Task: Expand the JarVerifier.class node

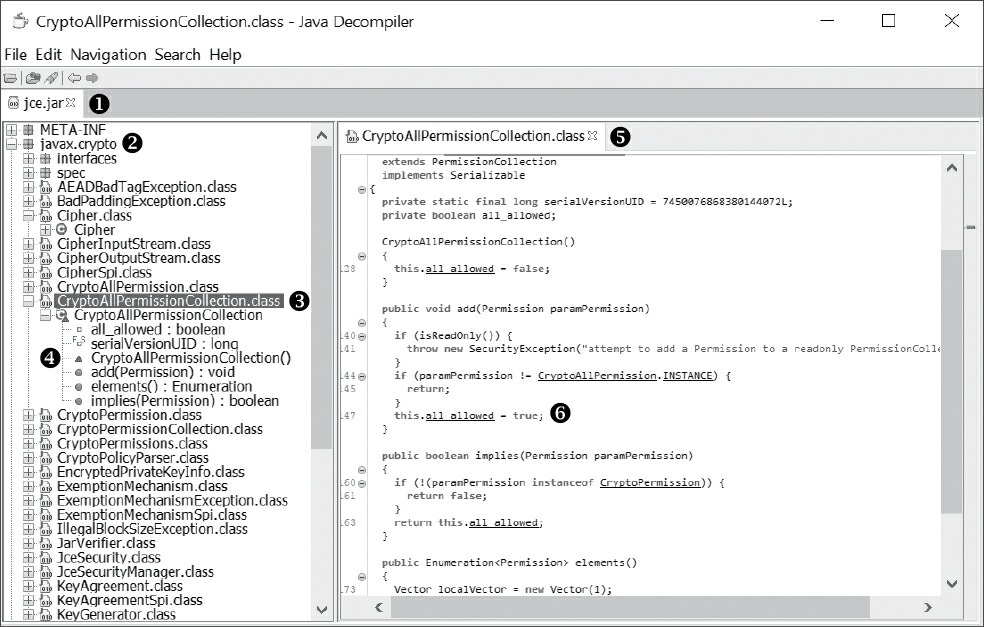Action: click(x=29, y=544)
